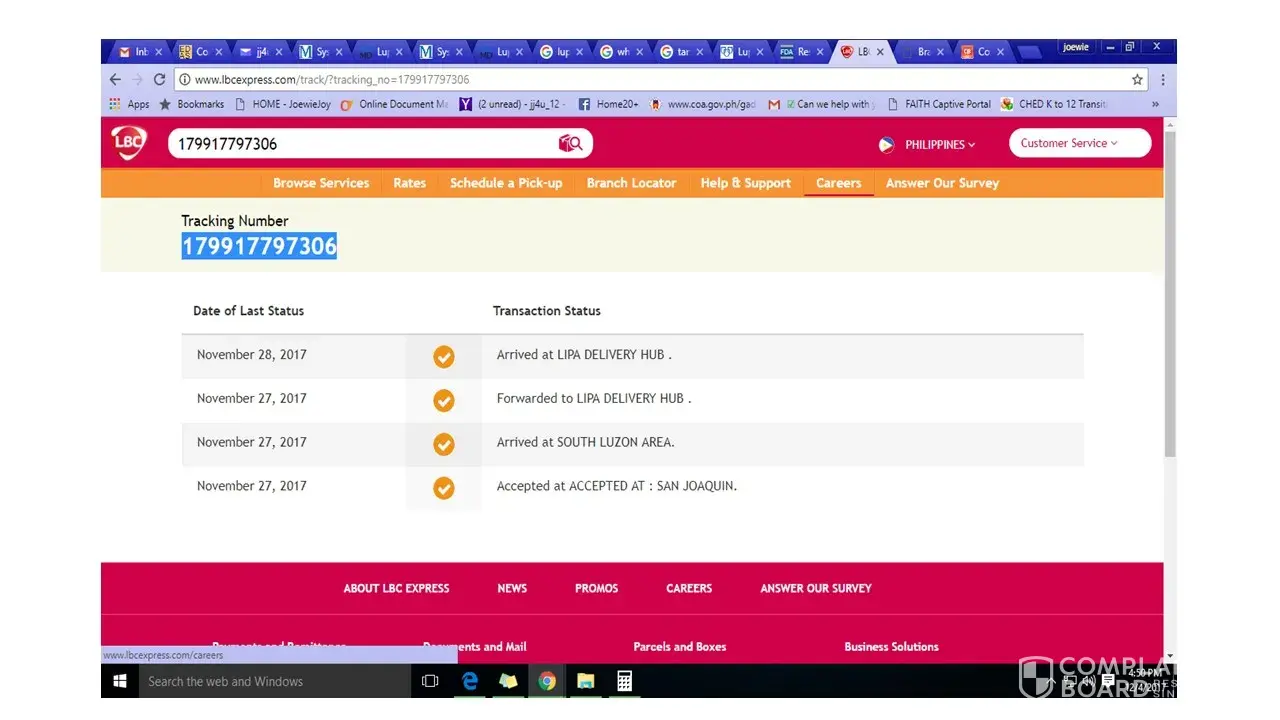Open the Customer Service dropdown
The width and height of the screenshot is (1280, 720).
pos(1078,143)
